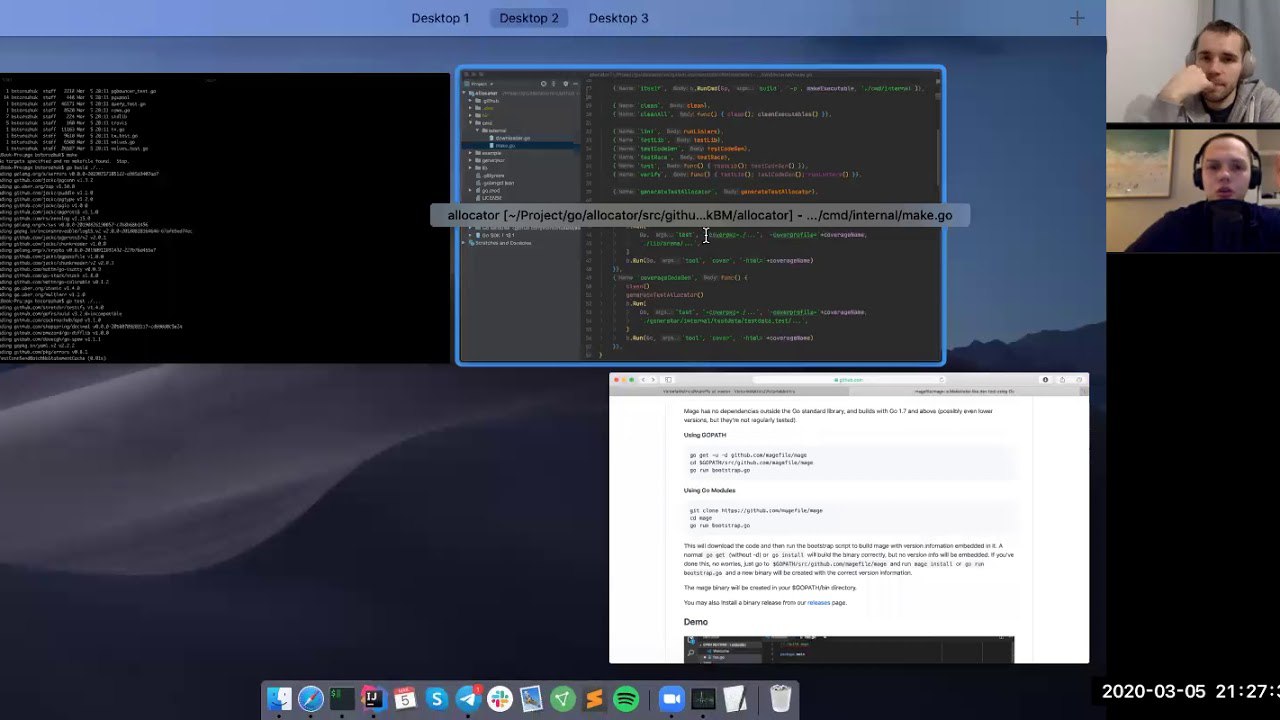The width and height of the screenshot is (1280, 720).
Task: Open Activity Monitor in the dock
Action: coord(703,699)
